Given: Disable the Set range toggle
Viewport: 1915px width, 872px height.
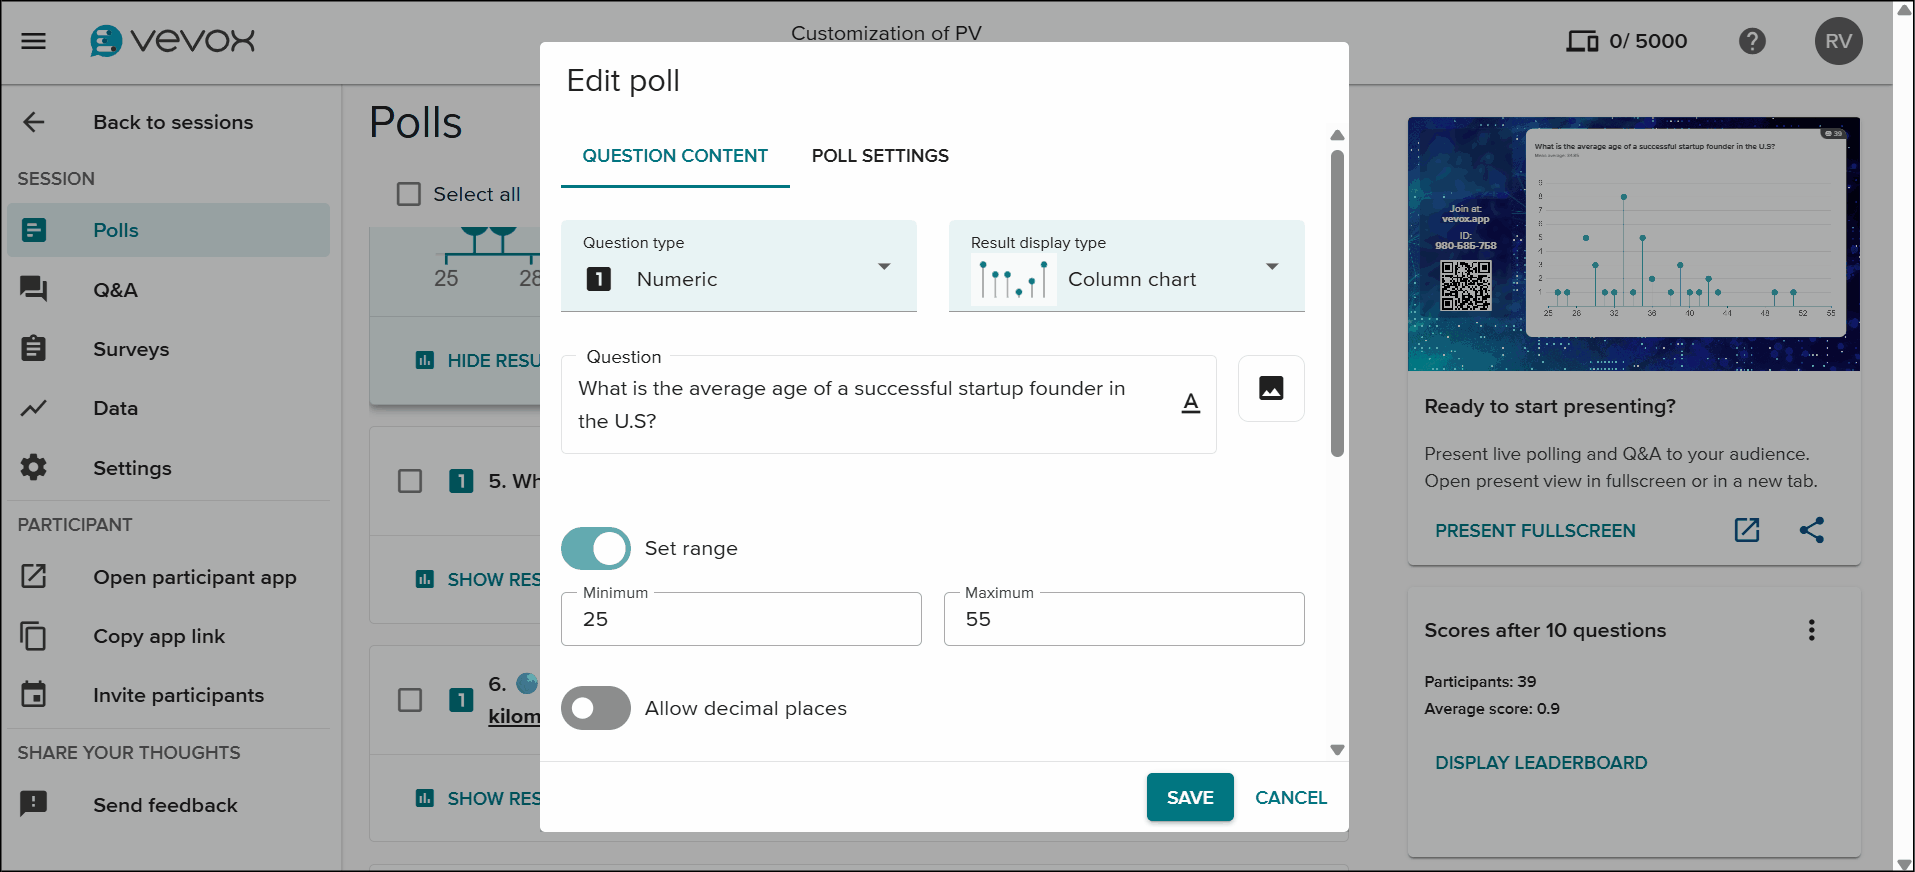Looking at the screenshot, I should (595, 548).
